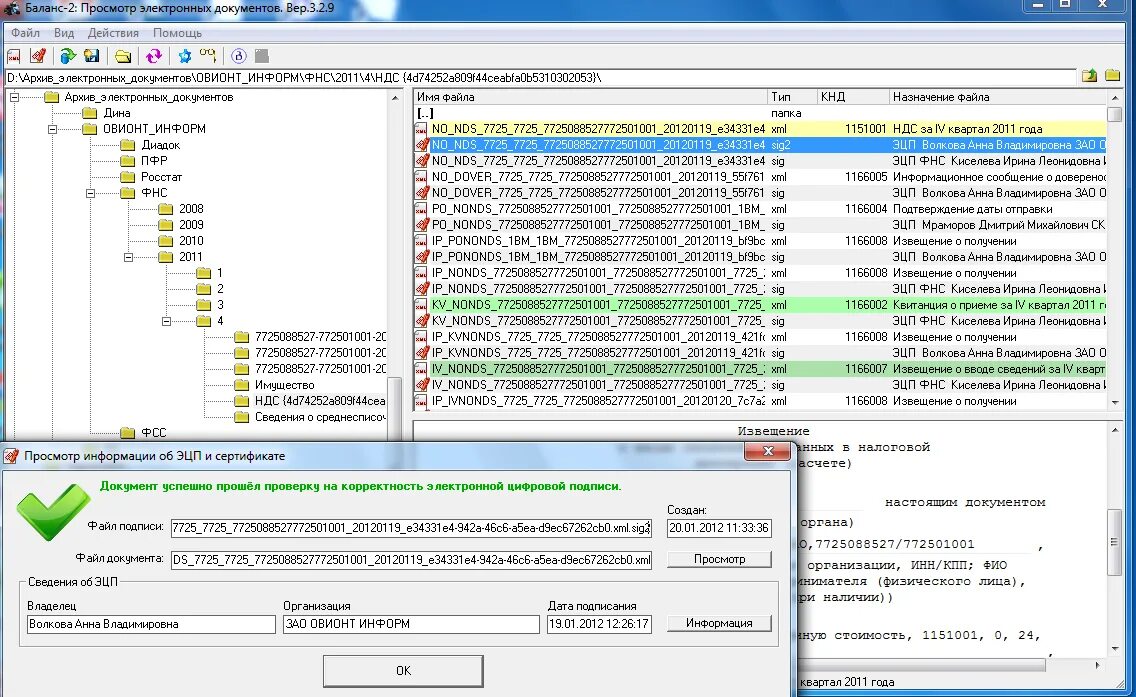Image resolution: width=1136 pixels, height=697 pixels.
Task: Select the 2009 folder in tree
Action: click(x=191, y=225)
